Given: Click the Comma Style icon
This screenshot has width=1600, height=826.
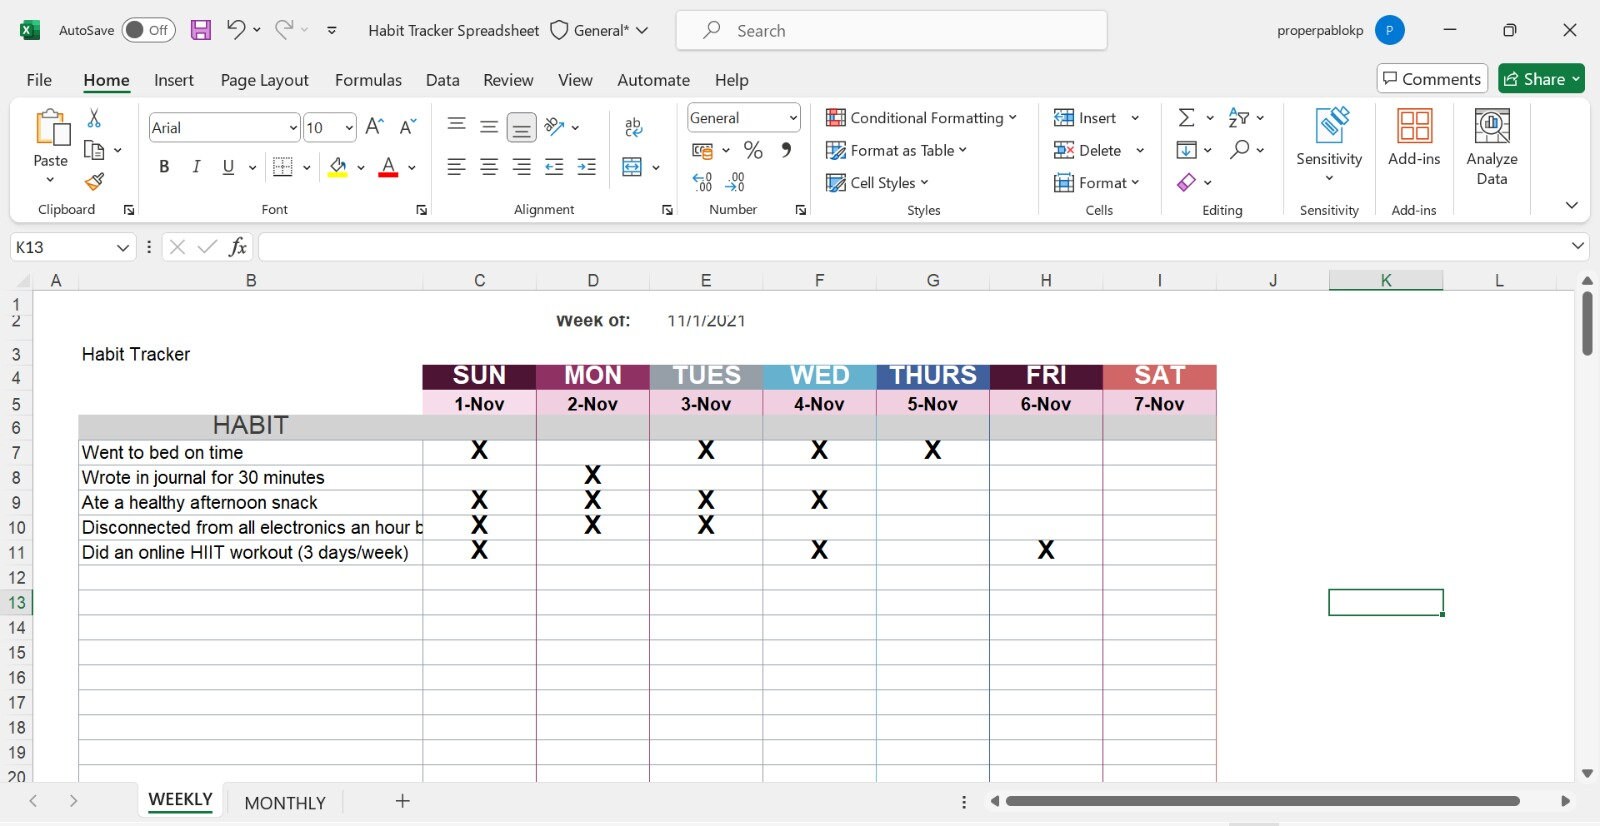Looking at the screenshot, I should [787, 150].
